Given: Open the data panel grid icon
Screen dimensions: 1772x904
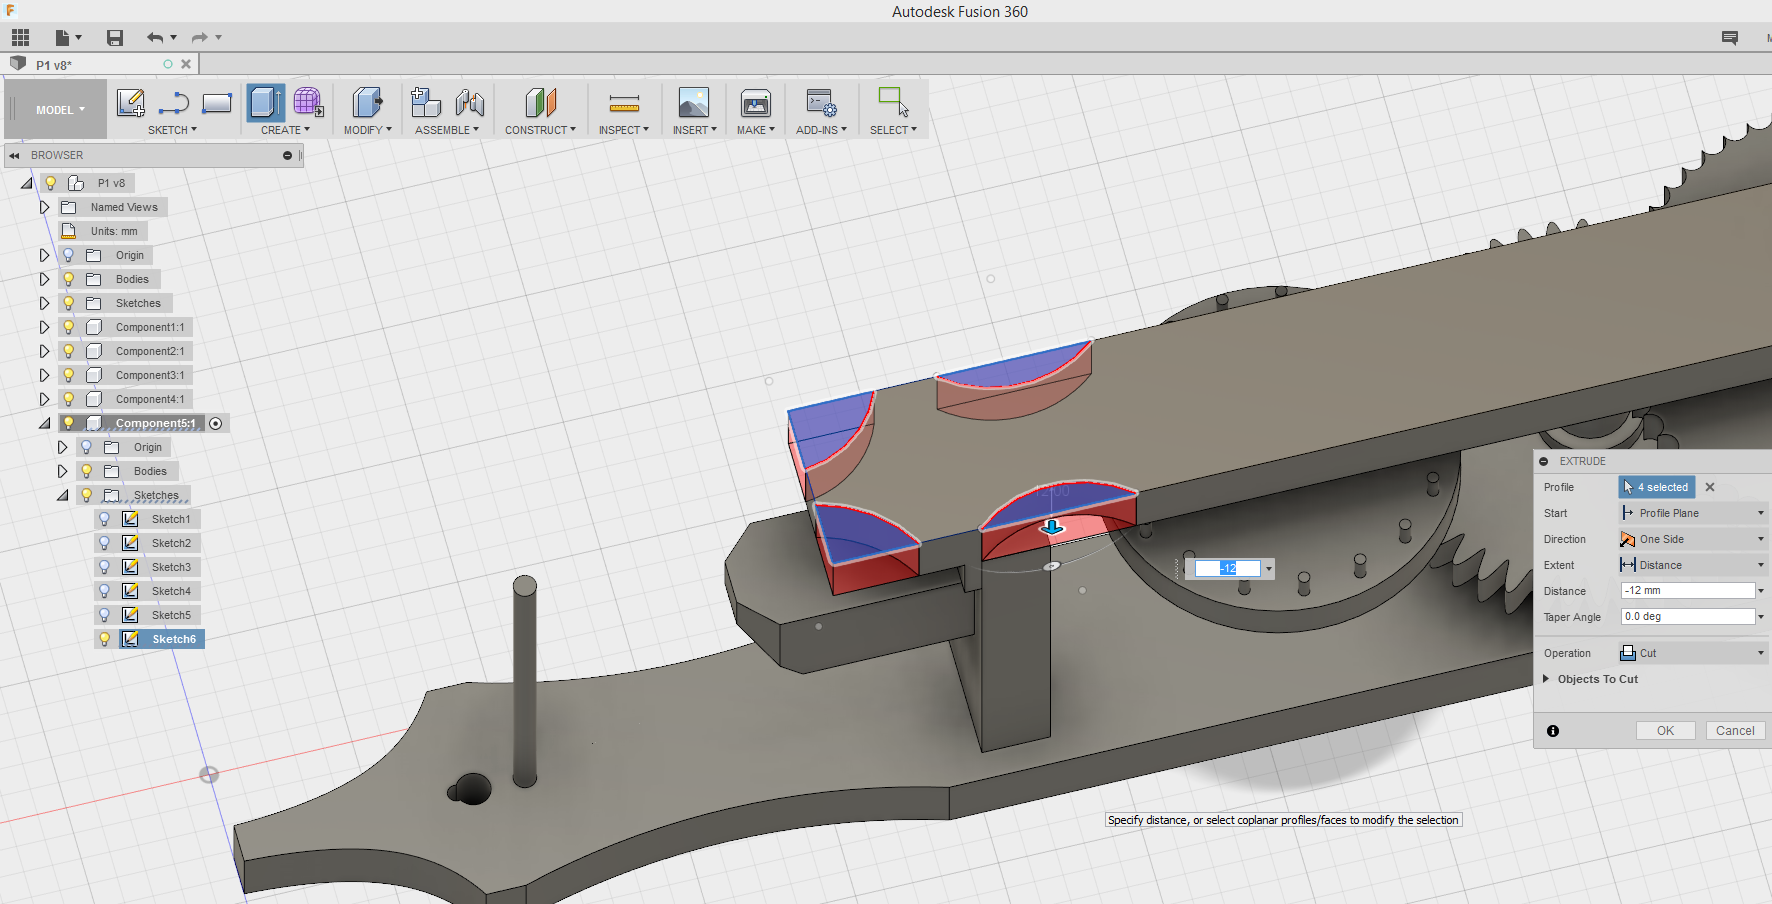Looking at the screenshot, I should coord(20,38).
